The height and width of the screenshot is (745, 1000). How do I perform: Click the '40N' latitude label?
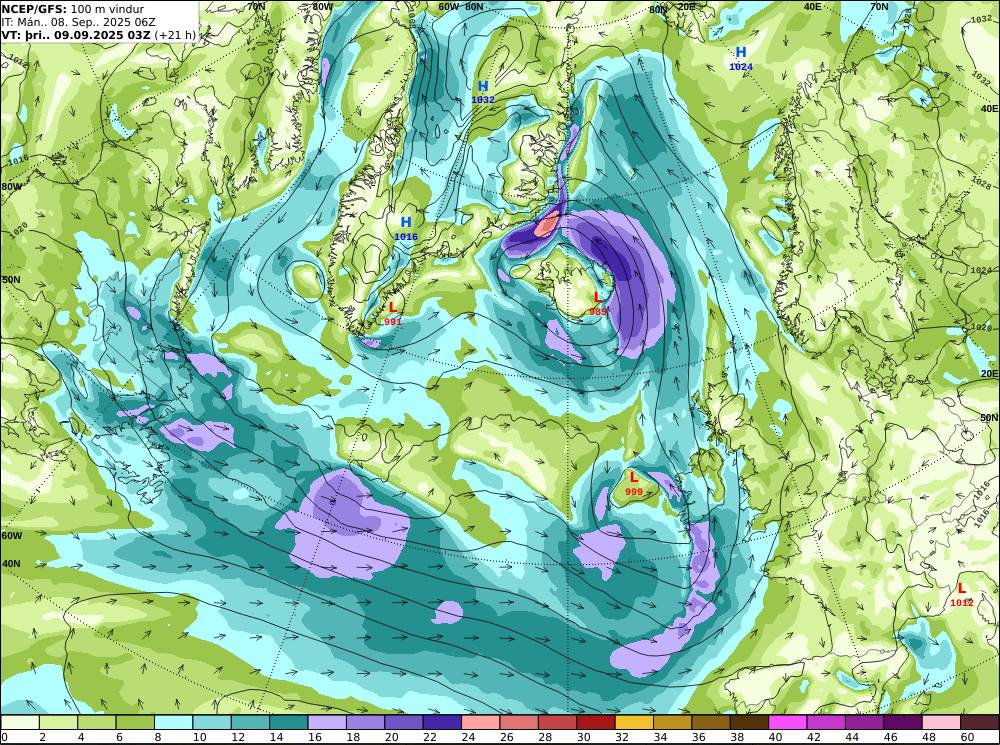pos(11,564)
